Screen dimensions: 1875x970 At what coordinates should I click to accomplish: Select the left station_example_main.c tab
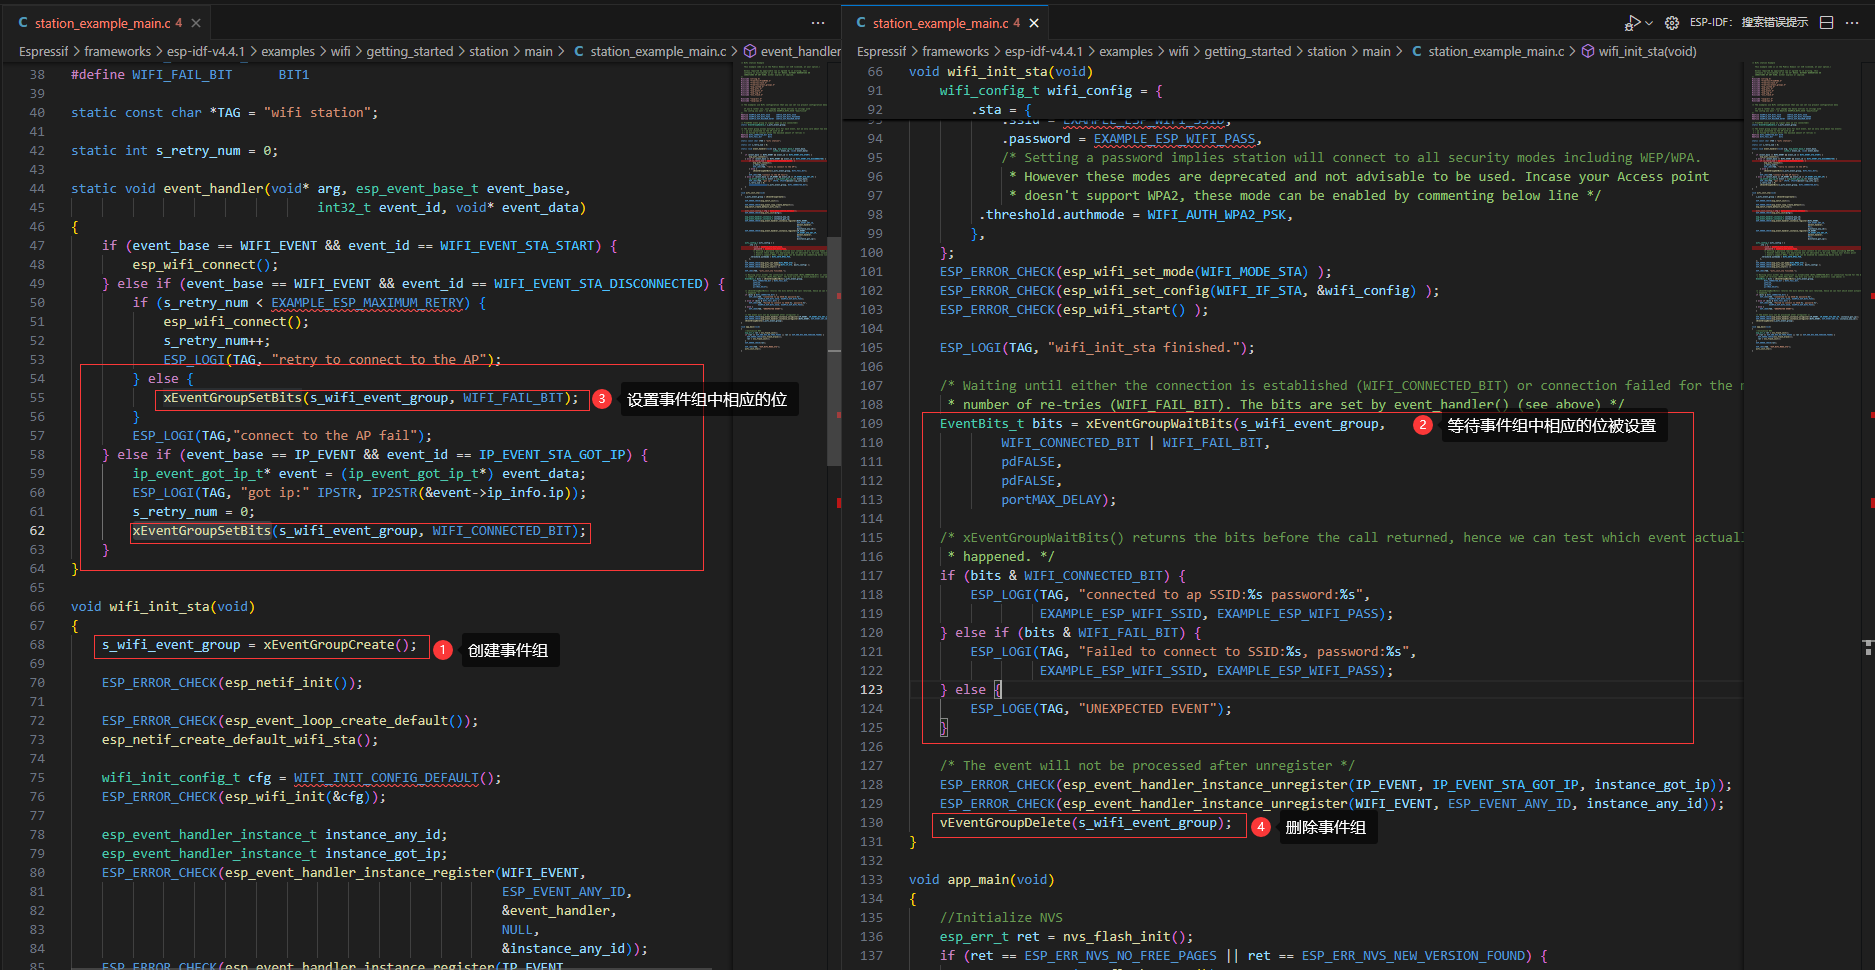108,23
